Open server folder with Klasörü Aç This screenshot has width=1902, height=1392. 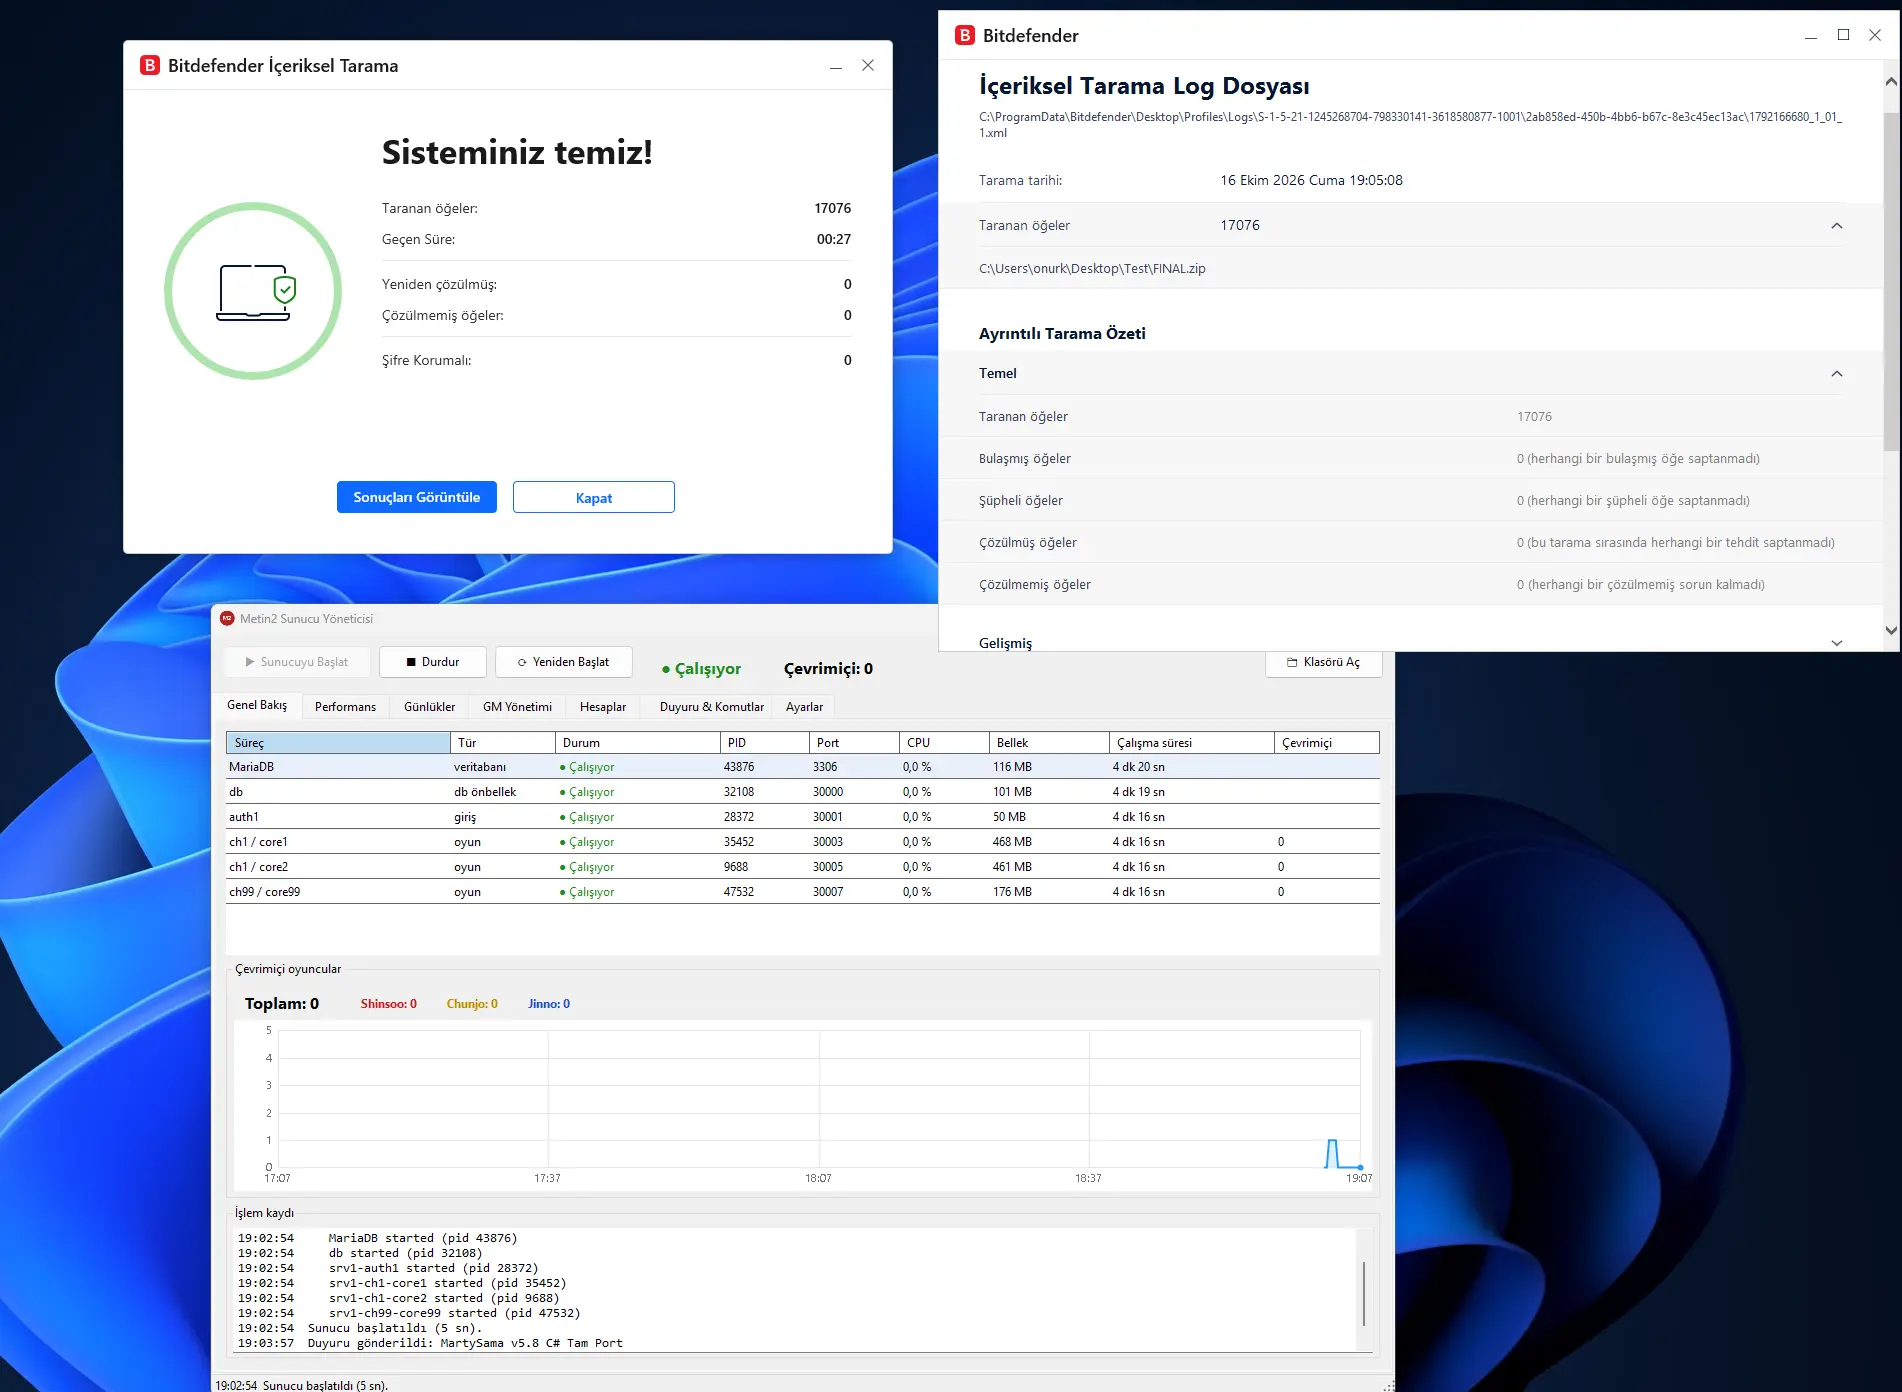[x=1323, y=662]
